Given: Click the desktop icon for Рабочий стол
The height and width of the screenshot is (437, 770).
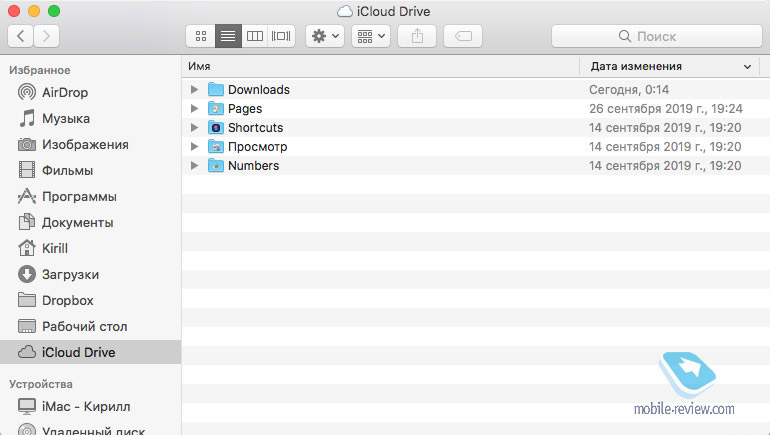Looking at the screenshot, I should click(27, 326).
